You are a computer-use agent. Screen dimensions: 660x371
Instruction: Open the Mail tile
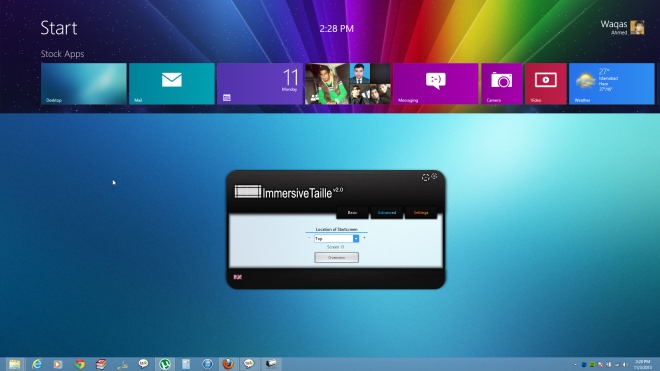(172, 84)
